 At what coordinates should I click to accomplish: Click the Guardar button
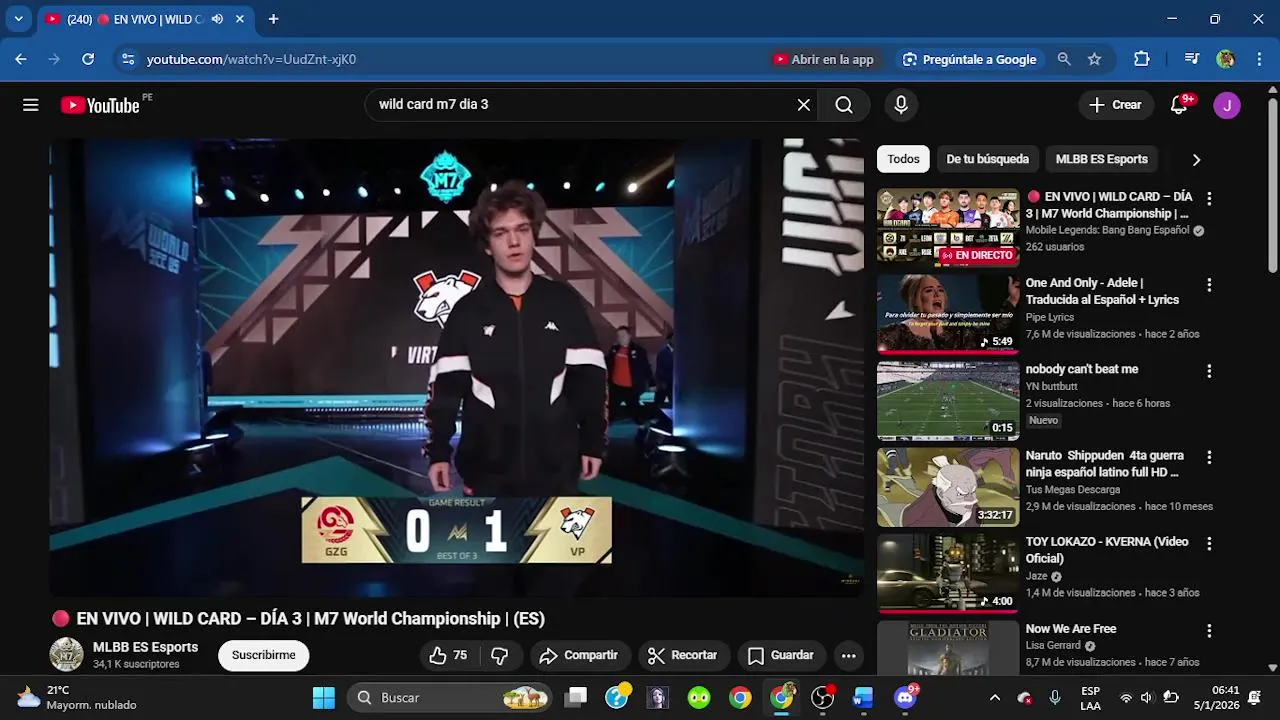pos(781,655)
